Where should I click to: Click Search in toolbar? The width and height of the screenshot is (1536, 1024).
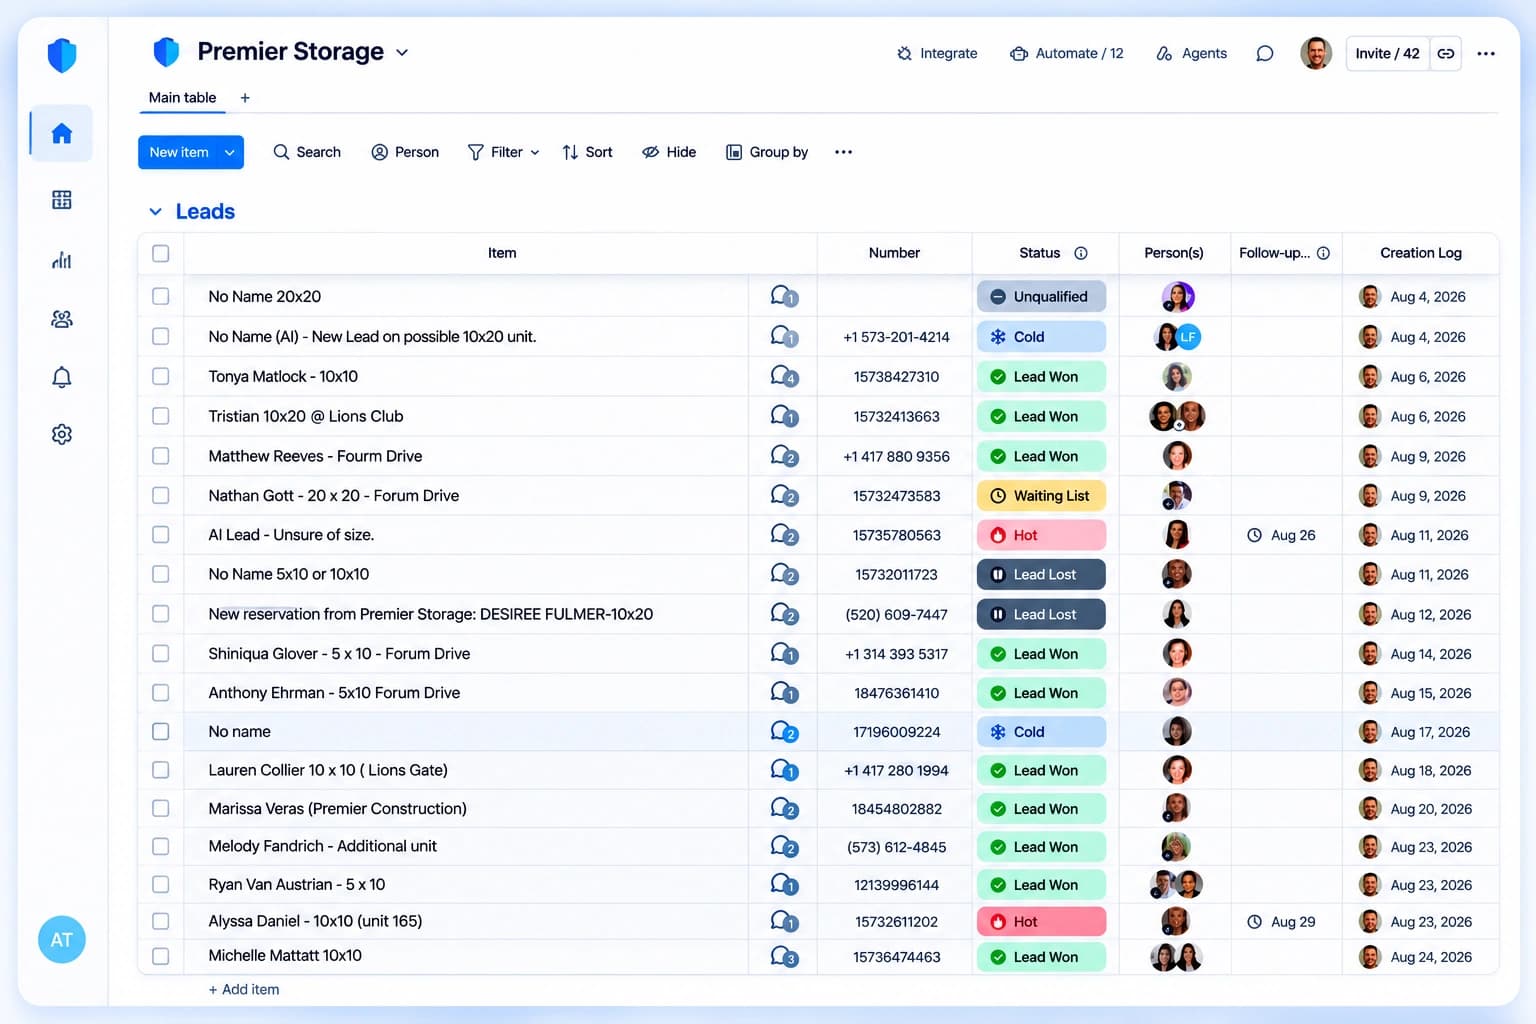click(307, 152)
